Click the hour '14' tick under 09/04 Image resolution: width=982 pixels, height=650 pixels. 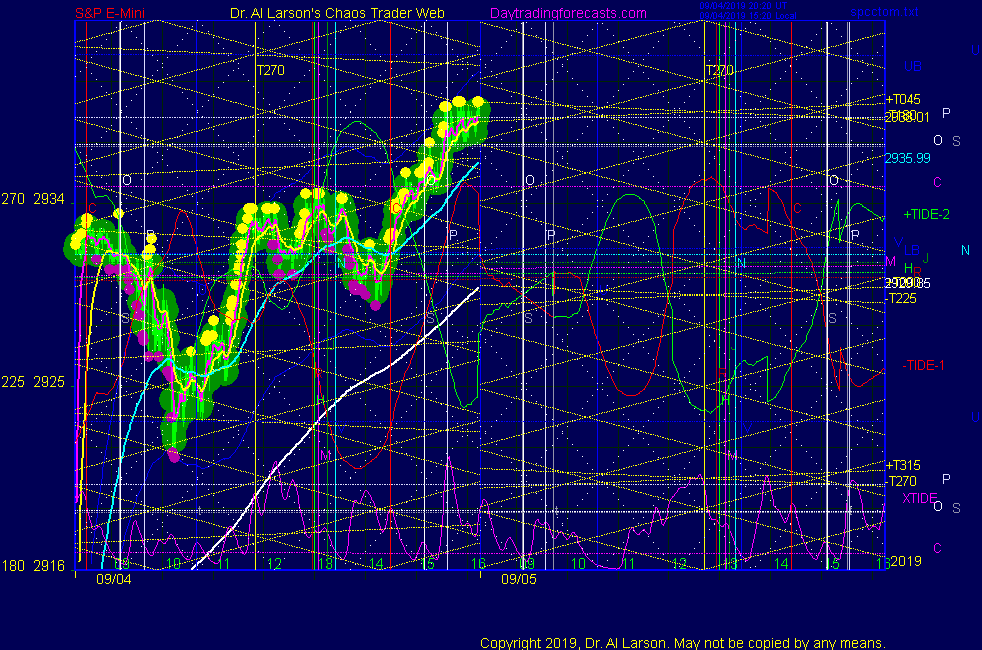click(376, 564)
